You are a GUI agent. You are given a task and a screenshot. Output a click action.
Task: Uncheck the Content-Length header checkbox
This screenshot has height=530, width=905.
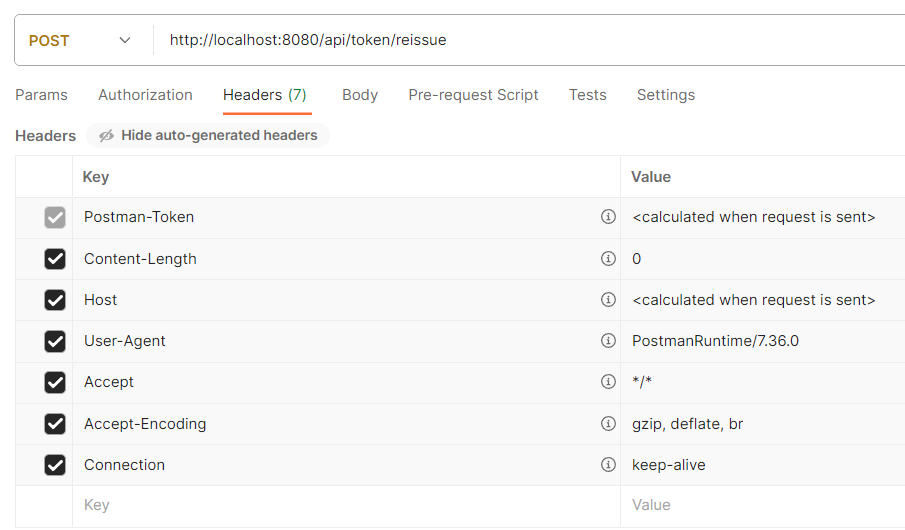pos(55,259)
